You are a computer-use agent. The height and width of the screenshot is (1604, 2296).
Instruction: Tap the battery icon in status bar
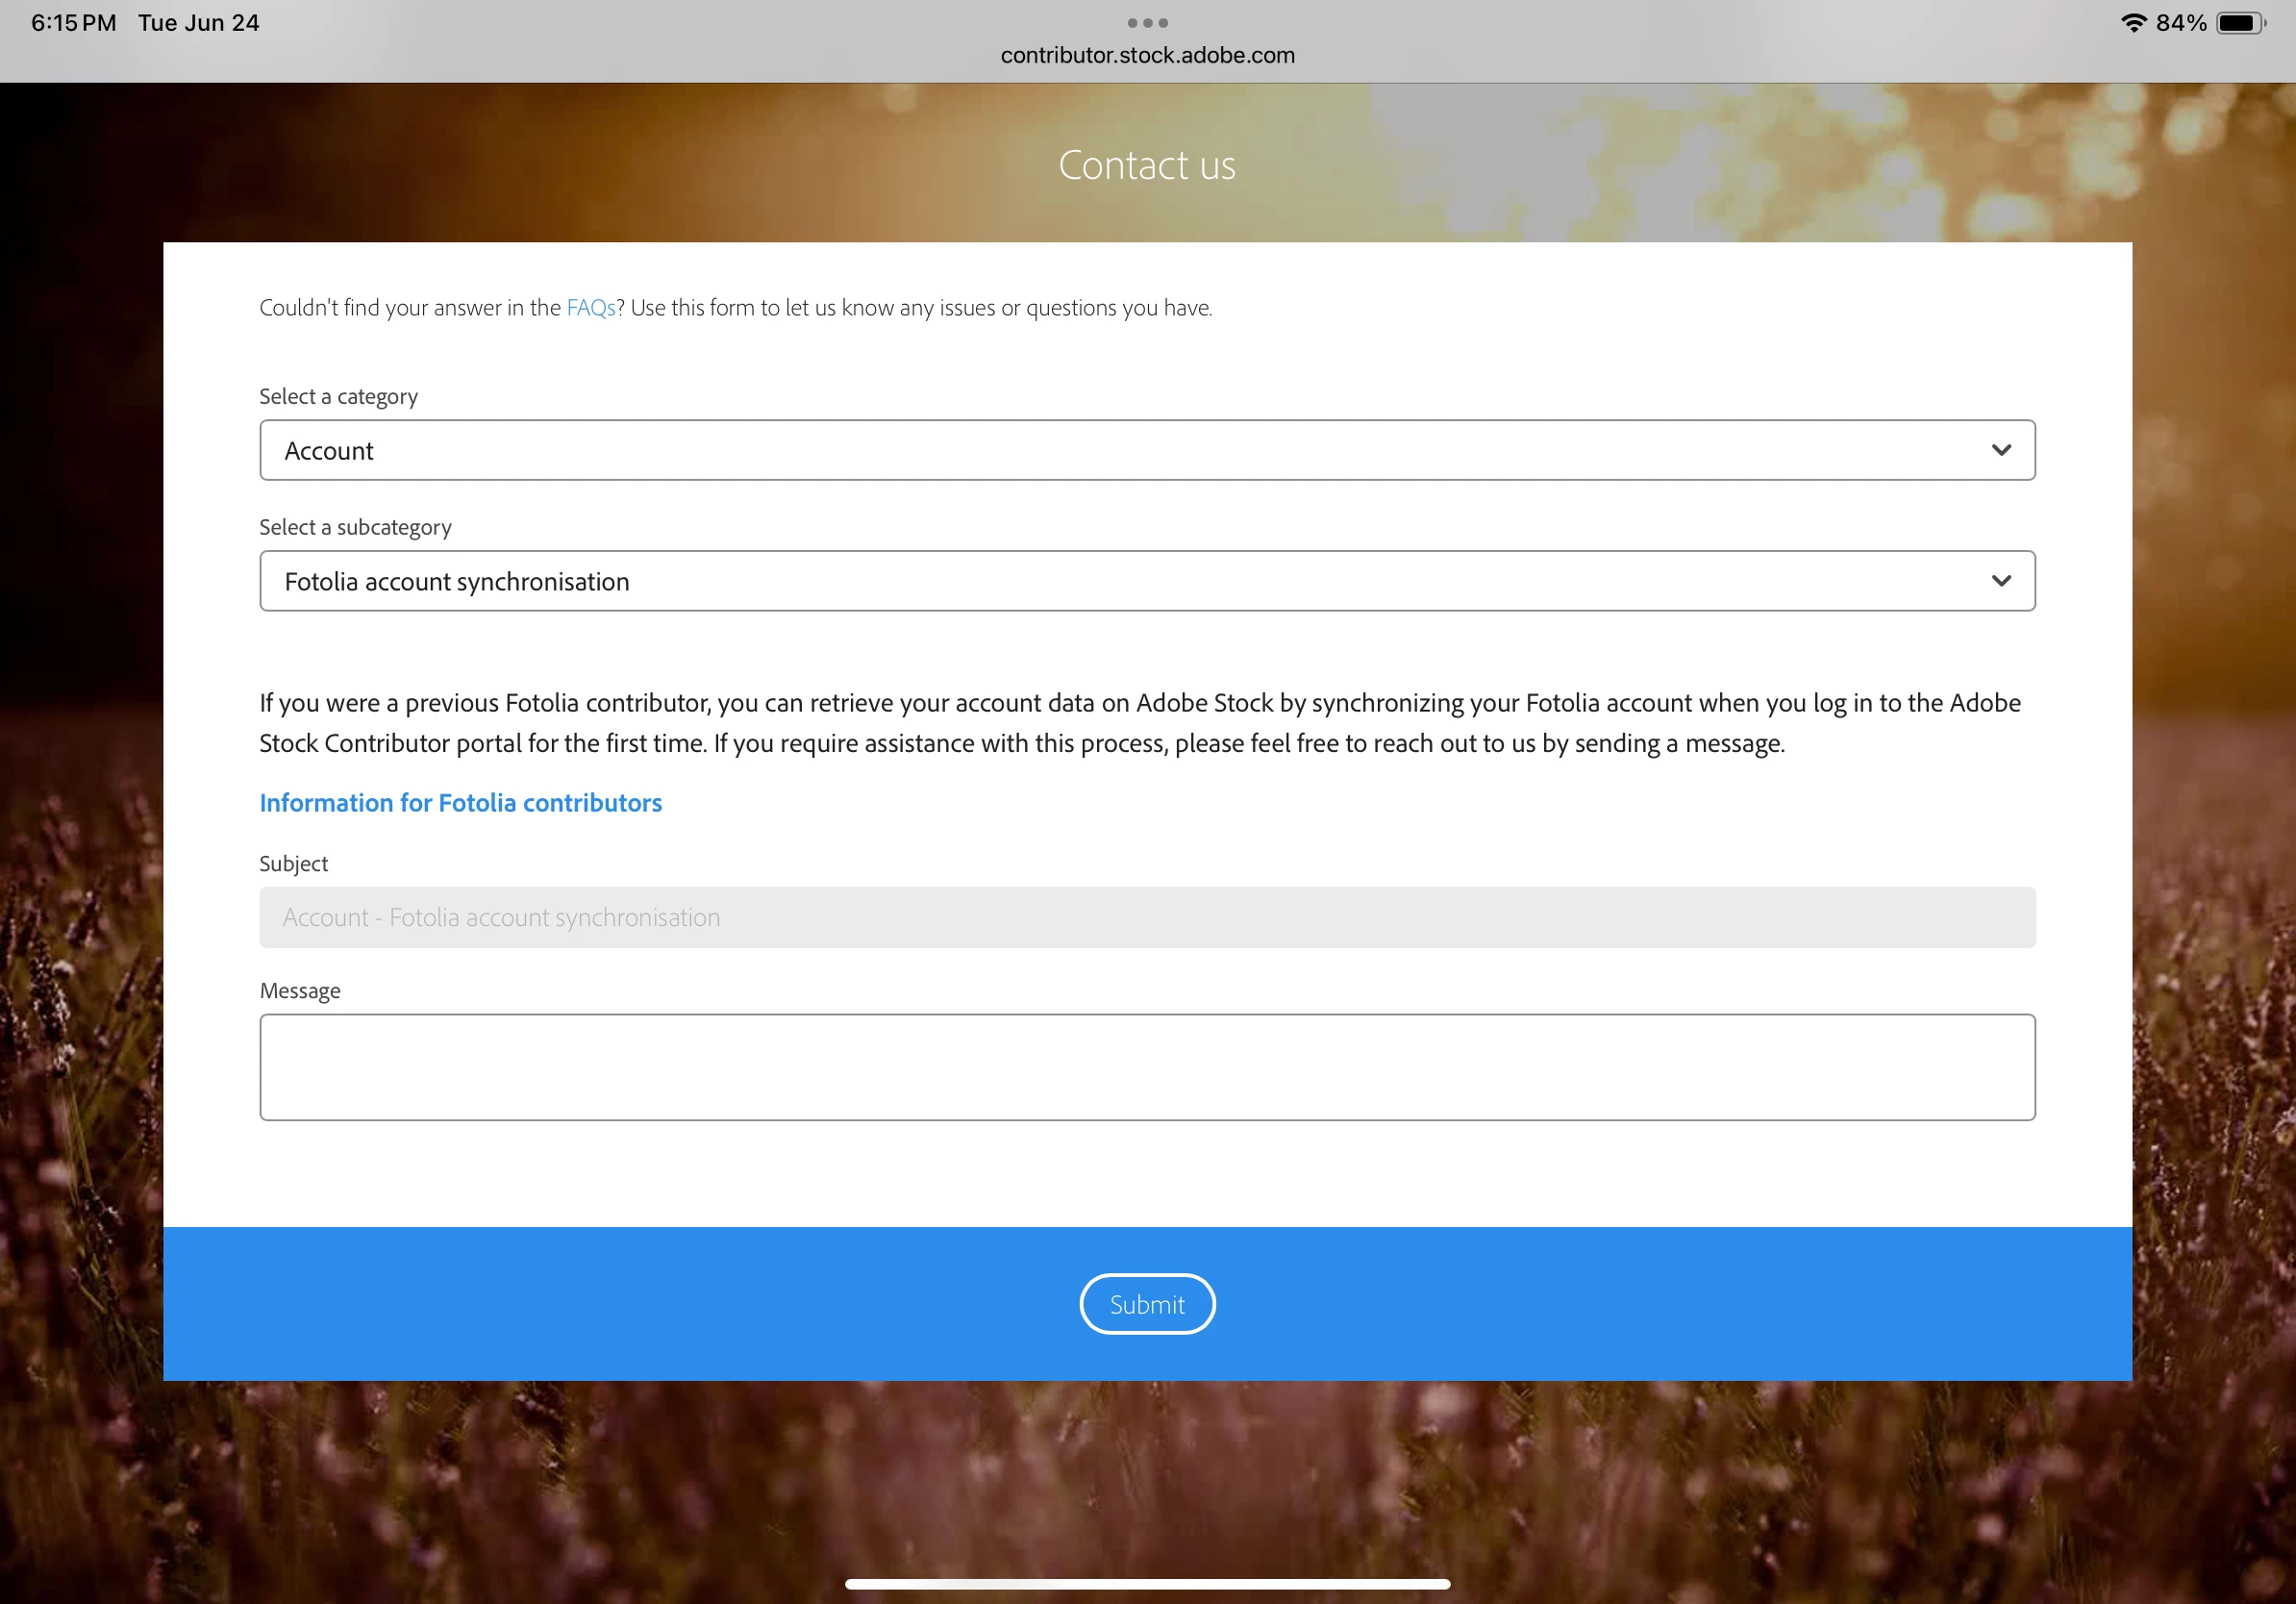click(x=2240, y=23)
